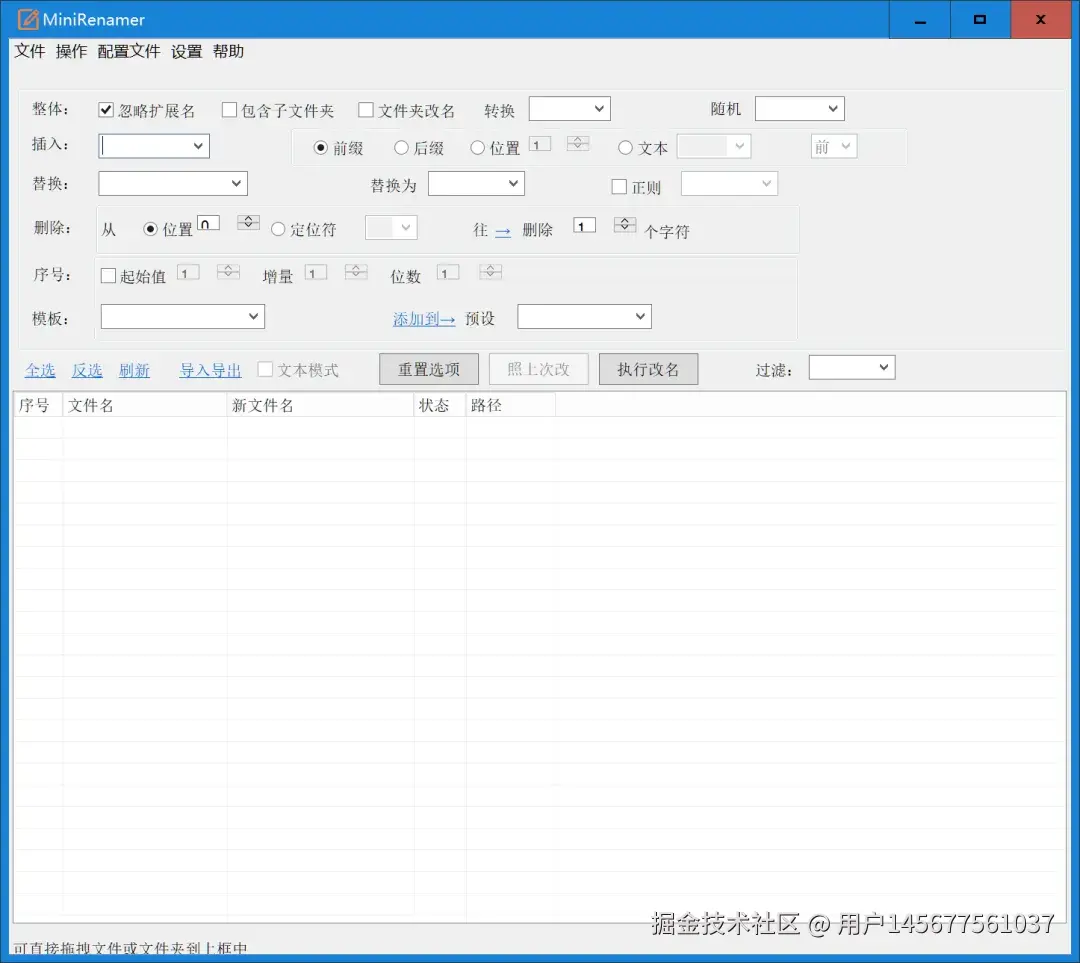Click the 序号 column header
Screen dimensions: 1080x963
tap(38, 405)
